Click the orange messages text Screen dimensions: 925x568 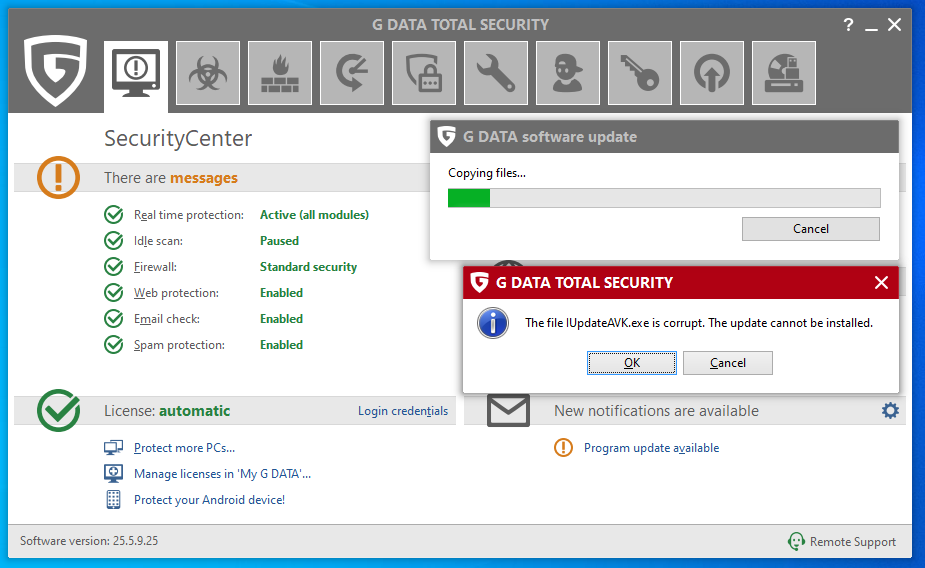point(204,178)
